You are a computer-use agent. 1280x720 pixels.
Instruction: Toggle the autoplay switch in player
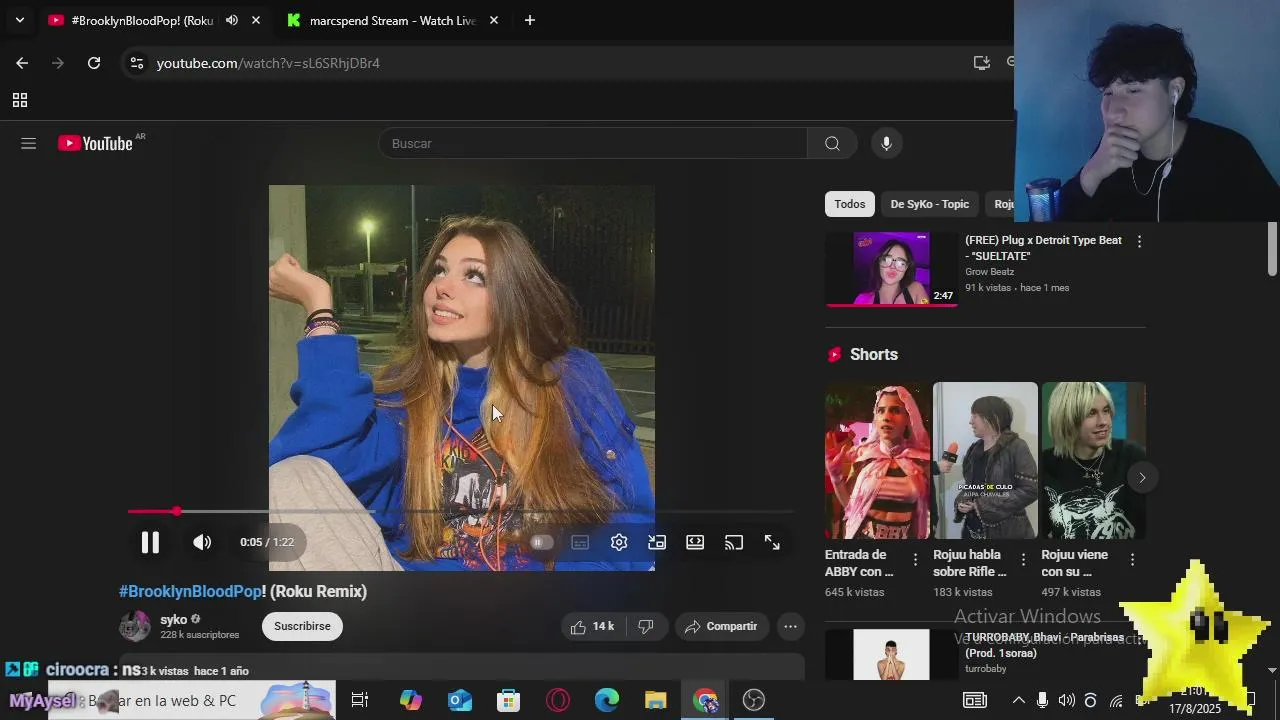(x=541, y=542)
